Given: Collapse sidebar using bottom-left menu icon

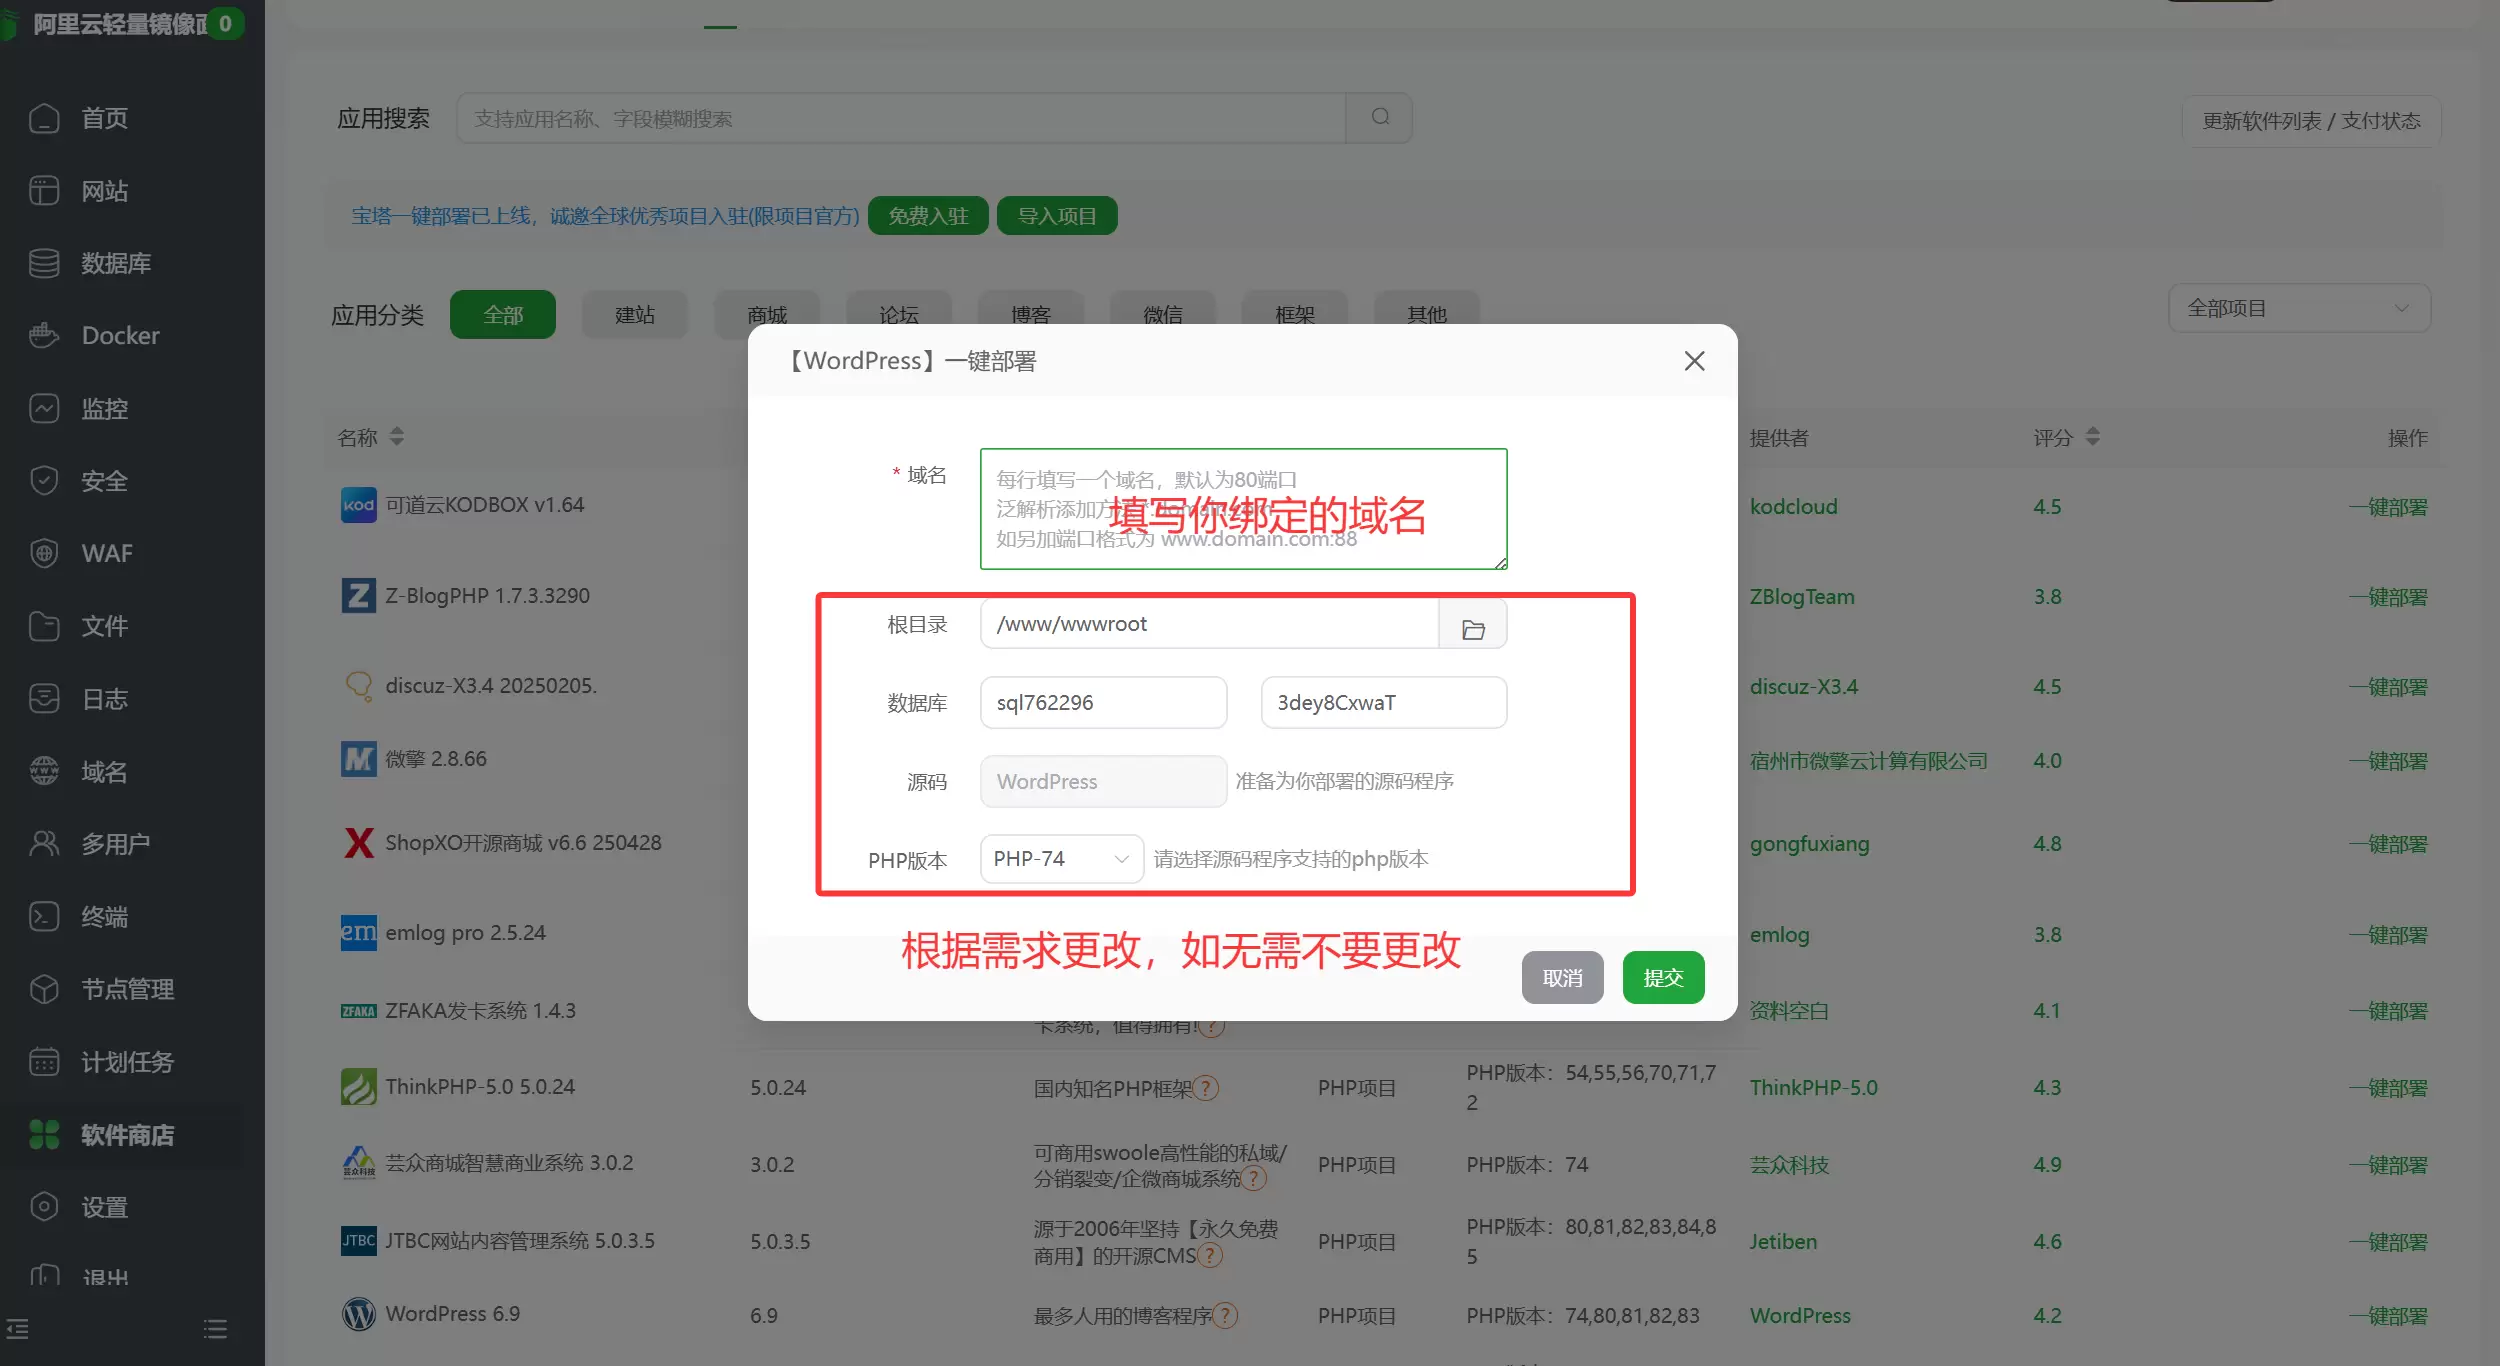Looking at the screenshot, I should 18,1329.
